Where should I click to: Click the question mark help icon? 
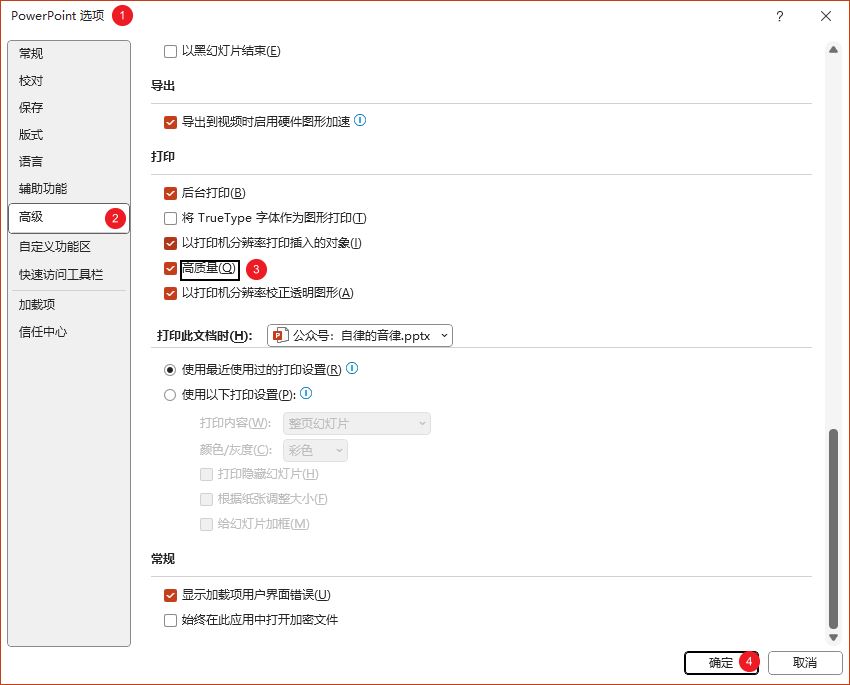(x=779, y=16)
